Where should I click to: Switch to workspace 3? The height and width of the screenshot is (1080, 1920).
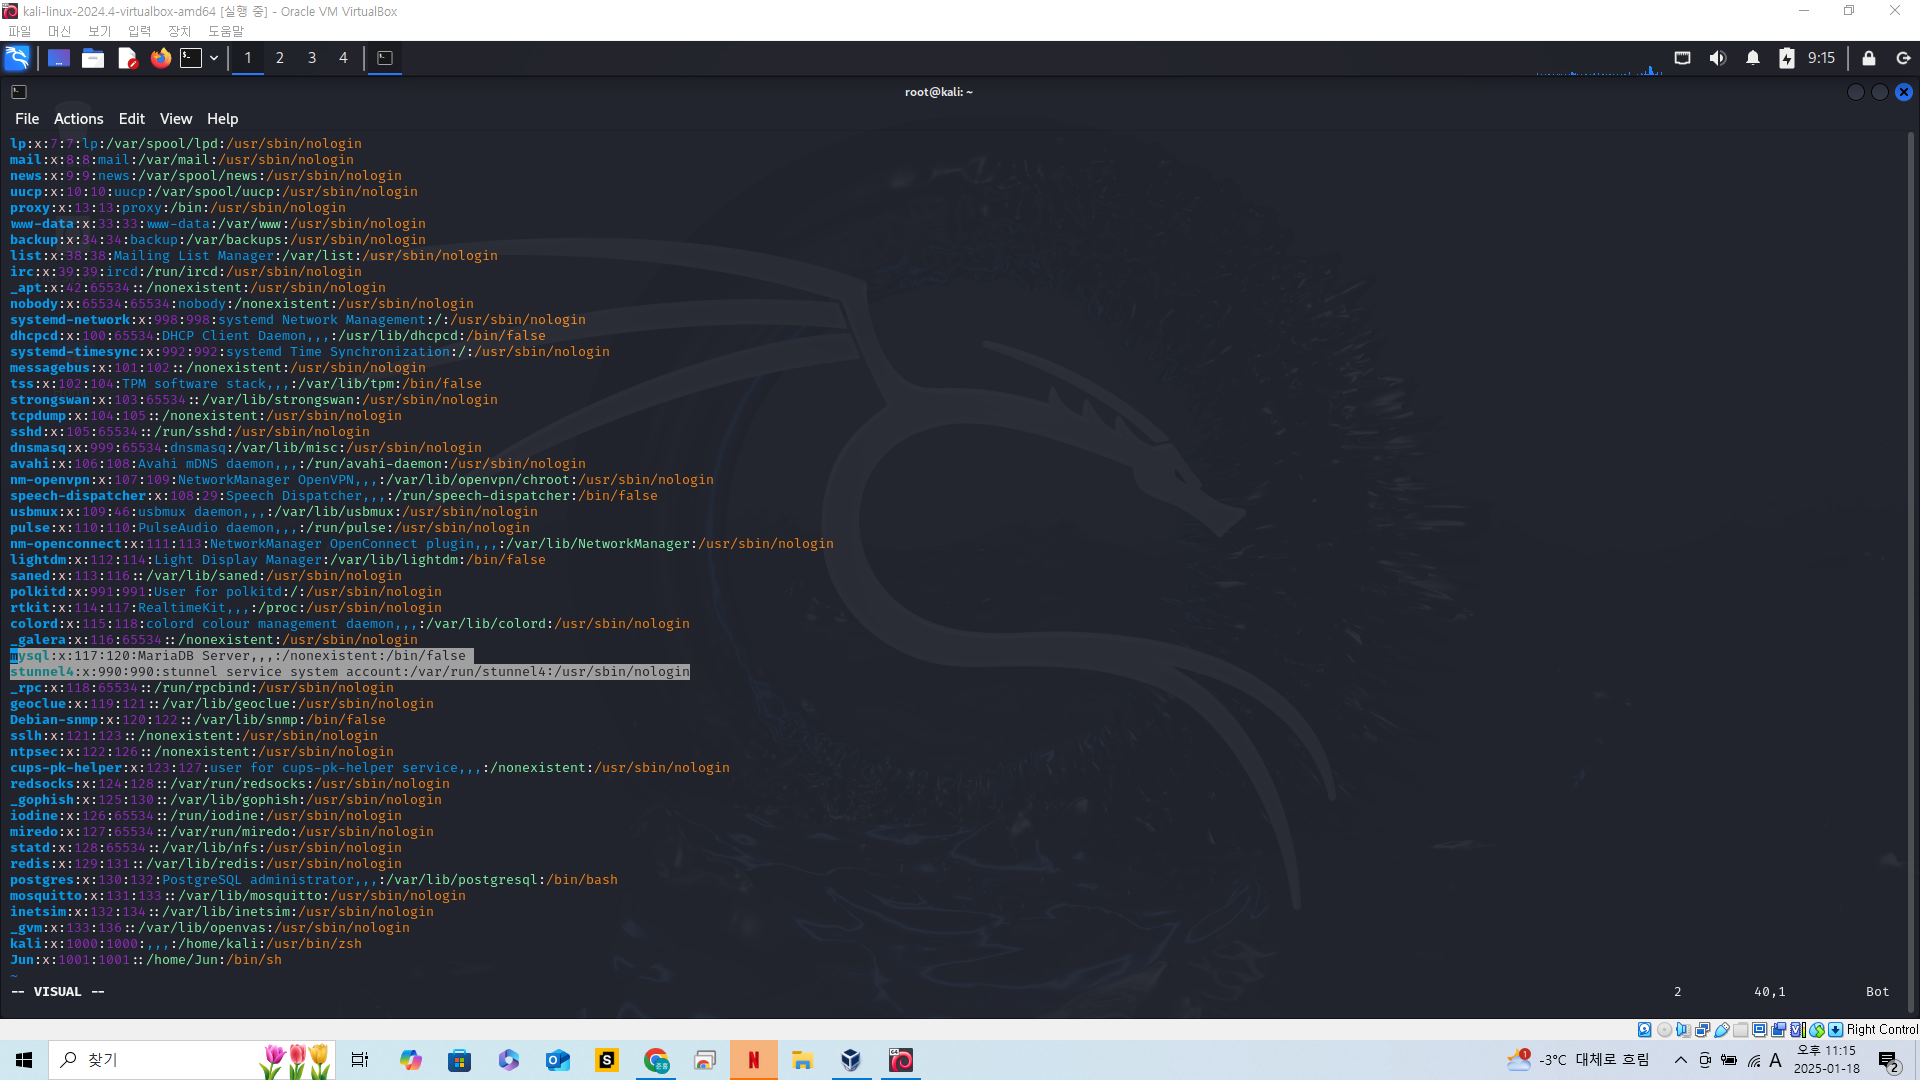(x=312, y=58)
